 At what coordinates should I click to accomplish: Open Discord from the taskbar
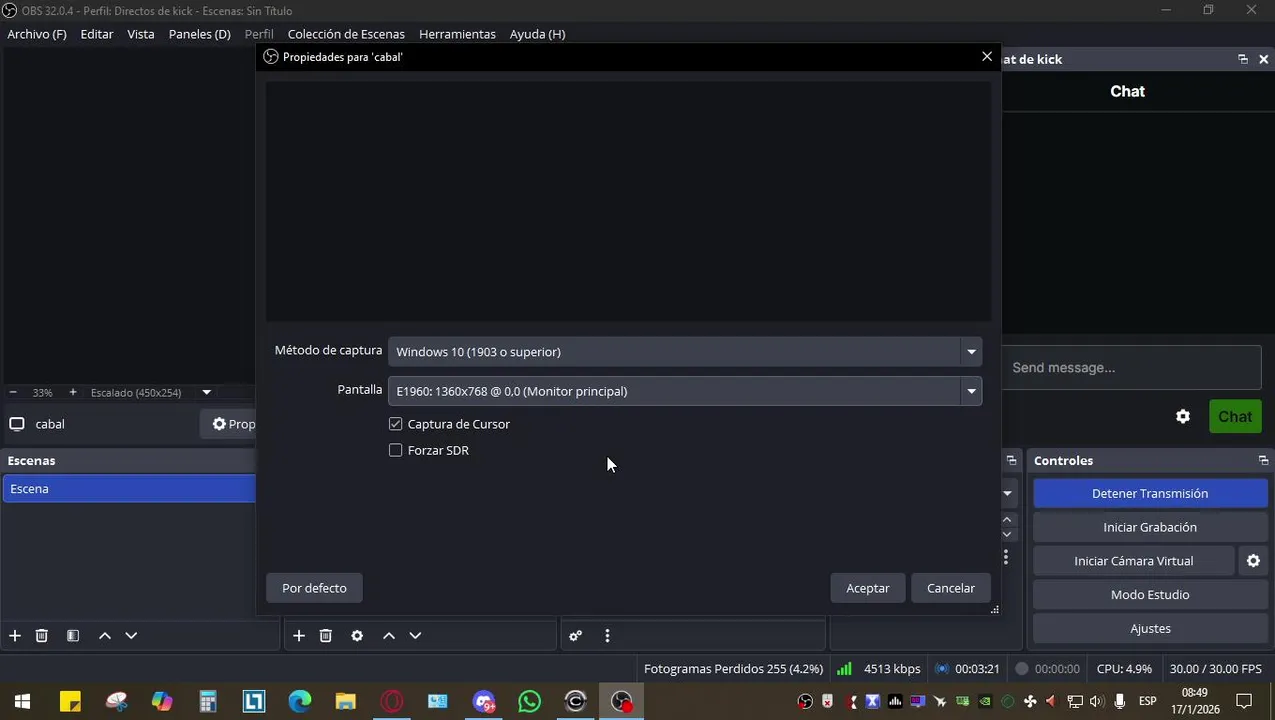tap(483, 701)
